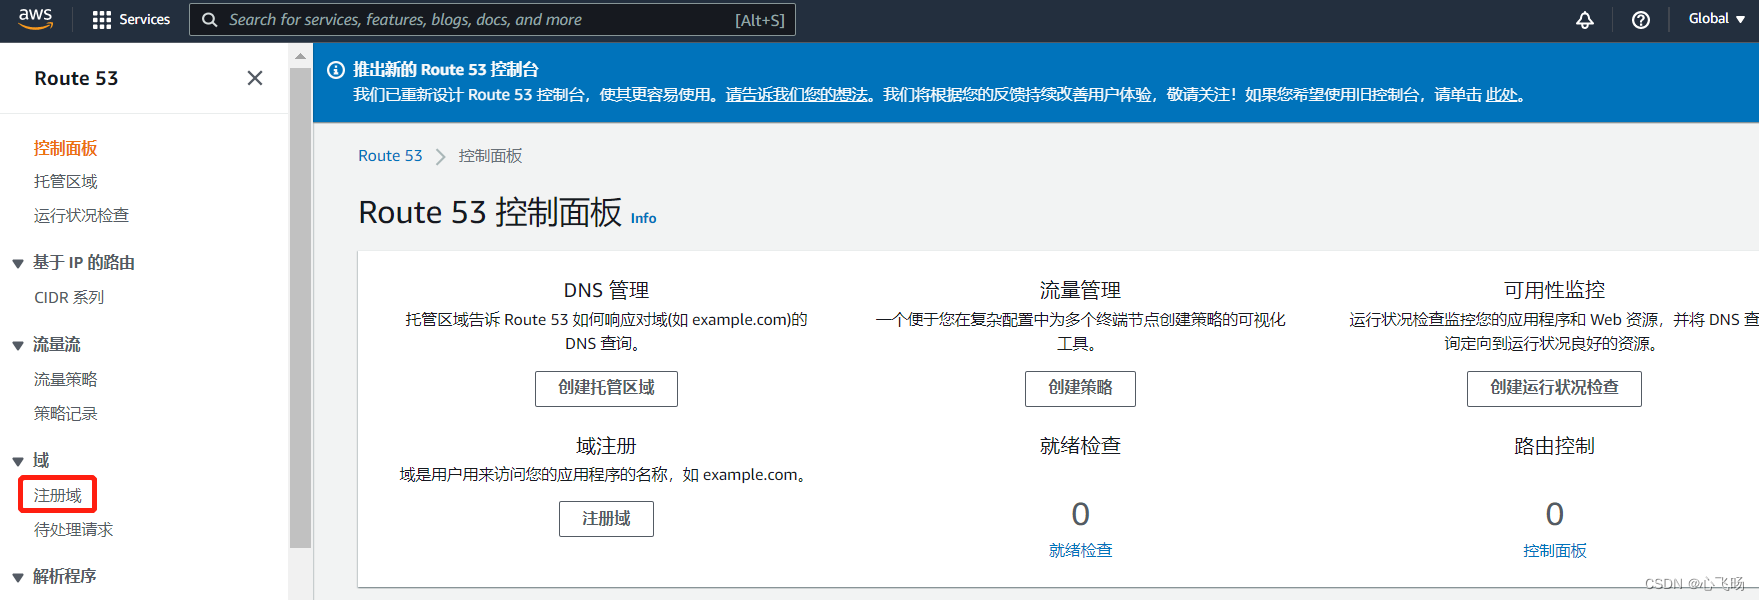1759x600 pixels.
Task: Open CIDR 系列 in sidebar
Action: 69,297
